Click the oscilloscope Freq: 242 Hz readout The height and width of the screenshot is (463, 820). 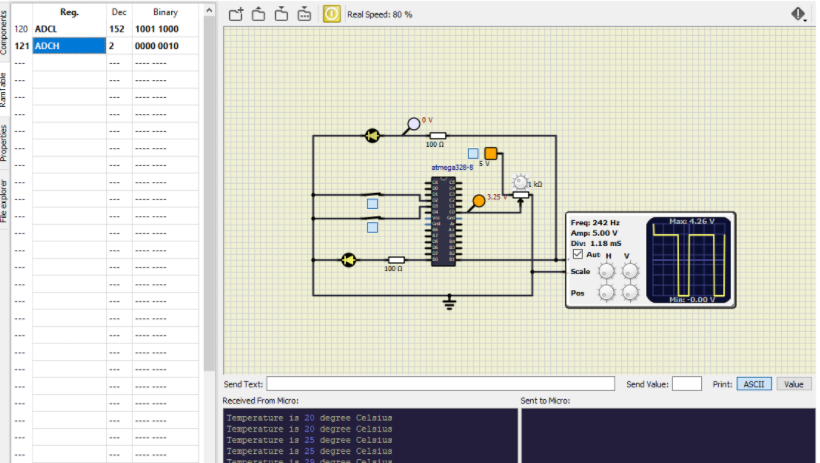[x=595, y=222]
